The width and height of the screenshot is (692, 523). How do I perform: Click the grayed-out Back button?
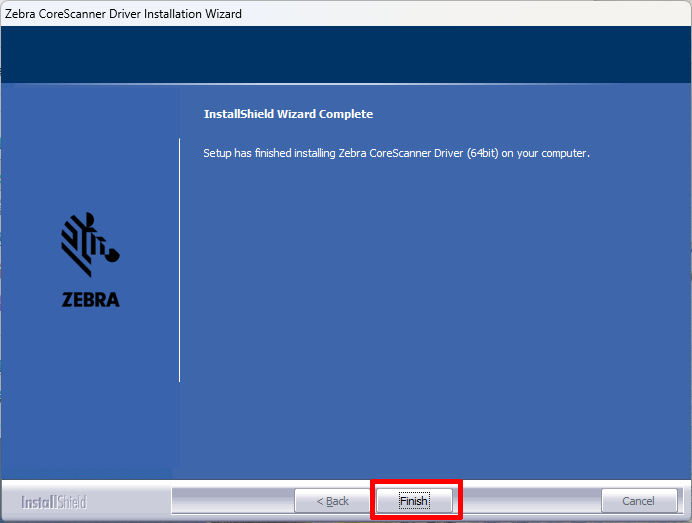pos(333,501)
